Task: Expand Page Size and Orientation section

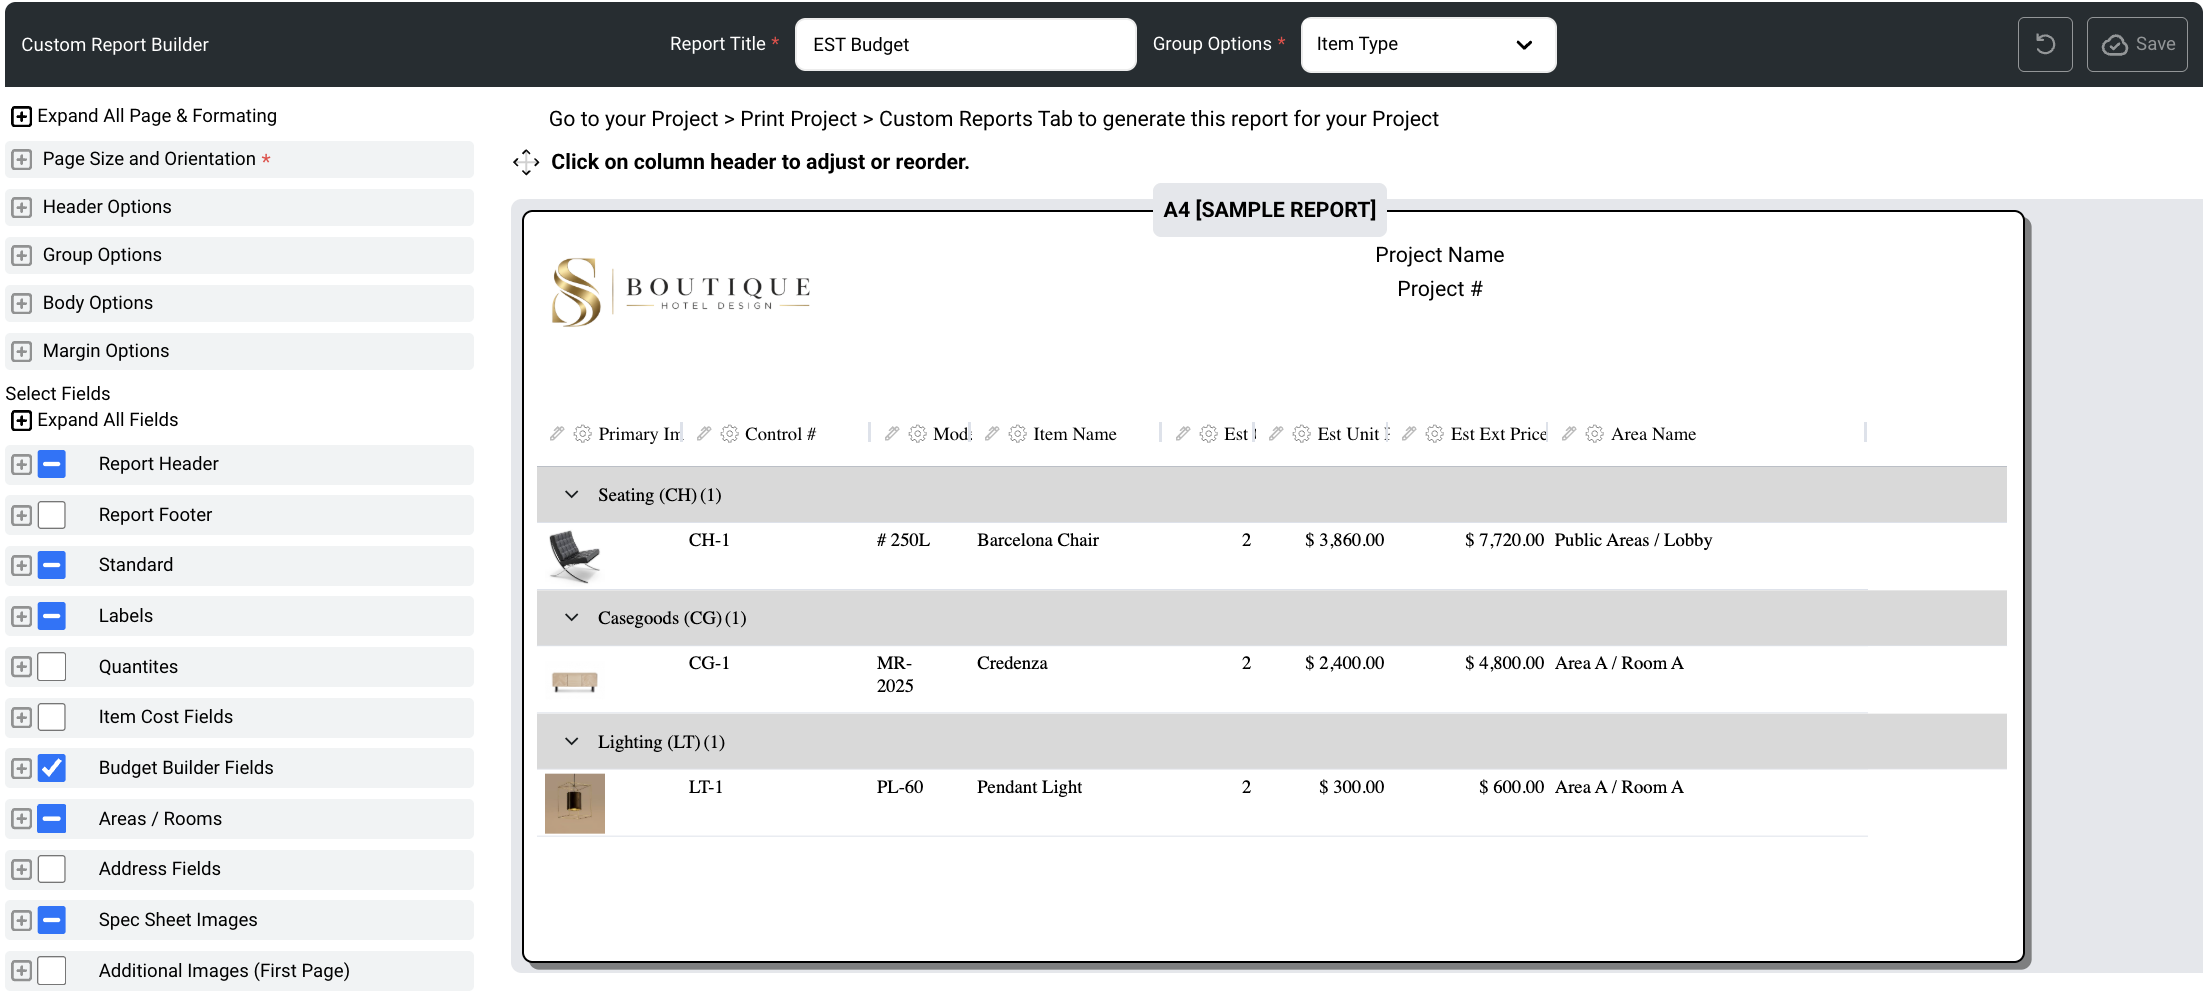Action: [21, 159]
